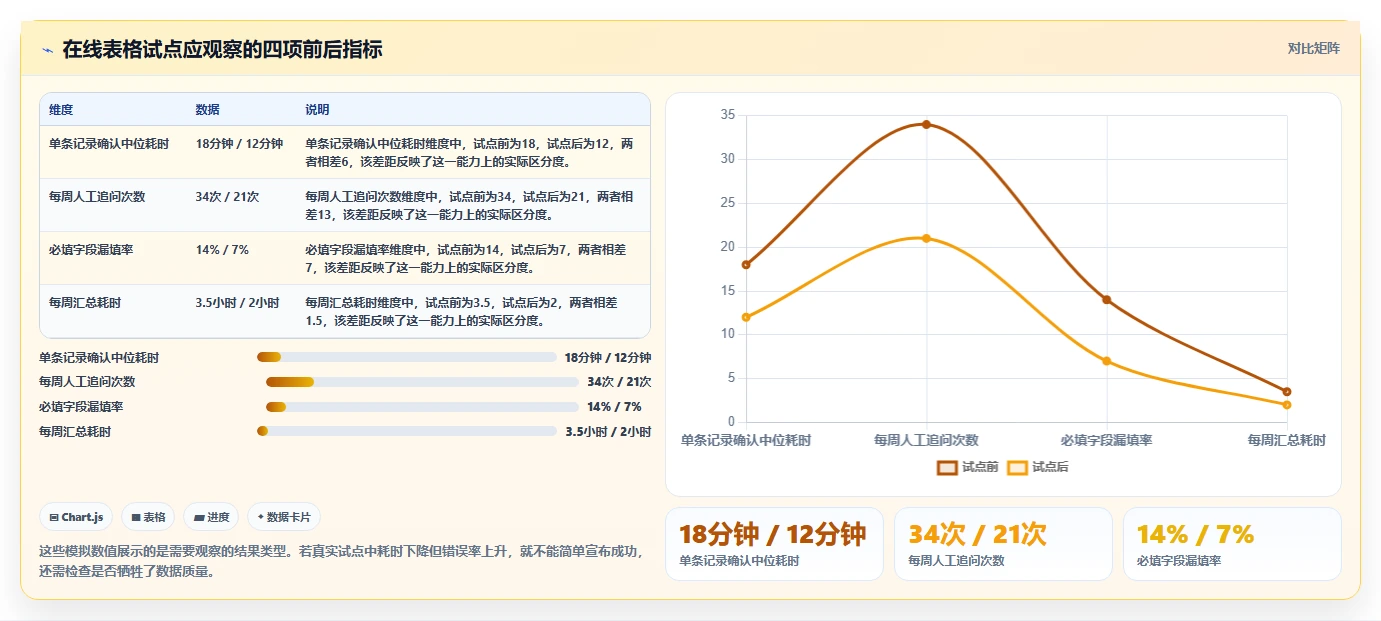Click the footnote paragraph starting 这些模拟数值
Screen dimensions: 1381x621
[341, 561]
